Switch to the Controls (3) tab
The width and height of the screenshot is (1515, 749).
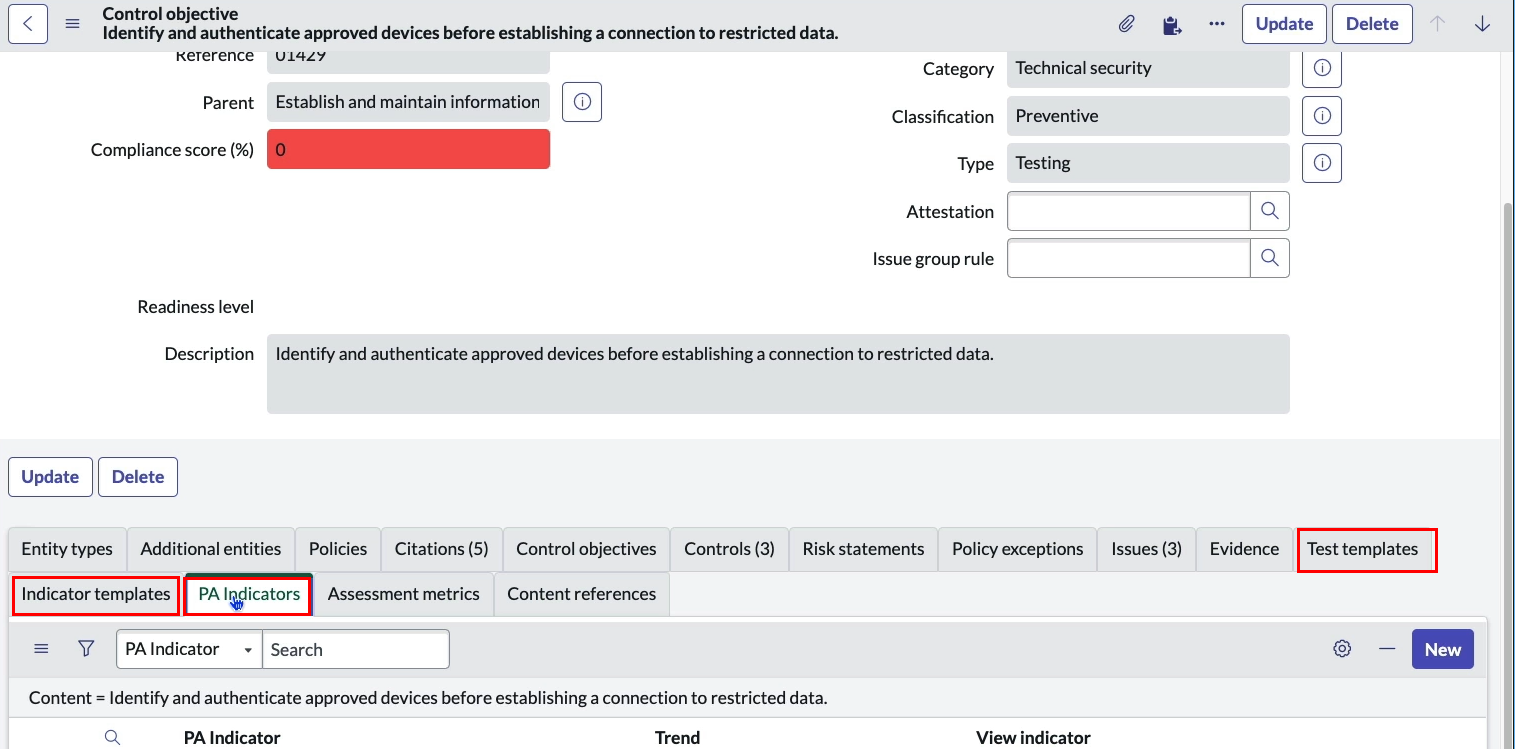(729, 549)
